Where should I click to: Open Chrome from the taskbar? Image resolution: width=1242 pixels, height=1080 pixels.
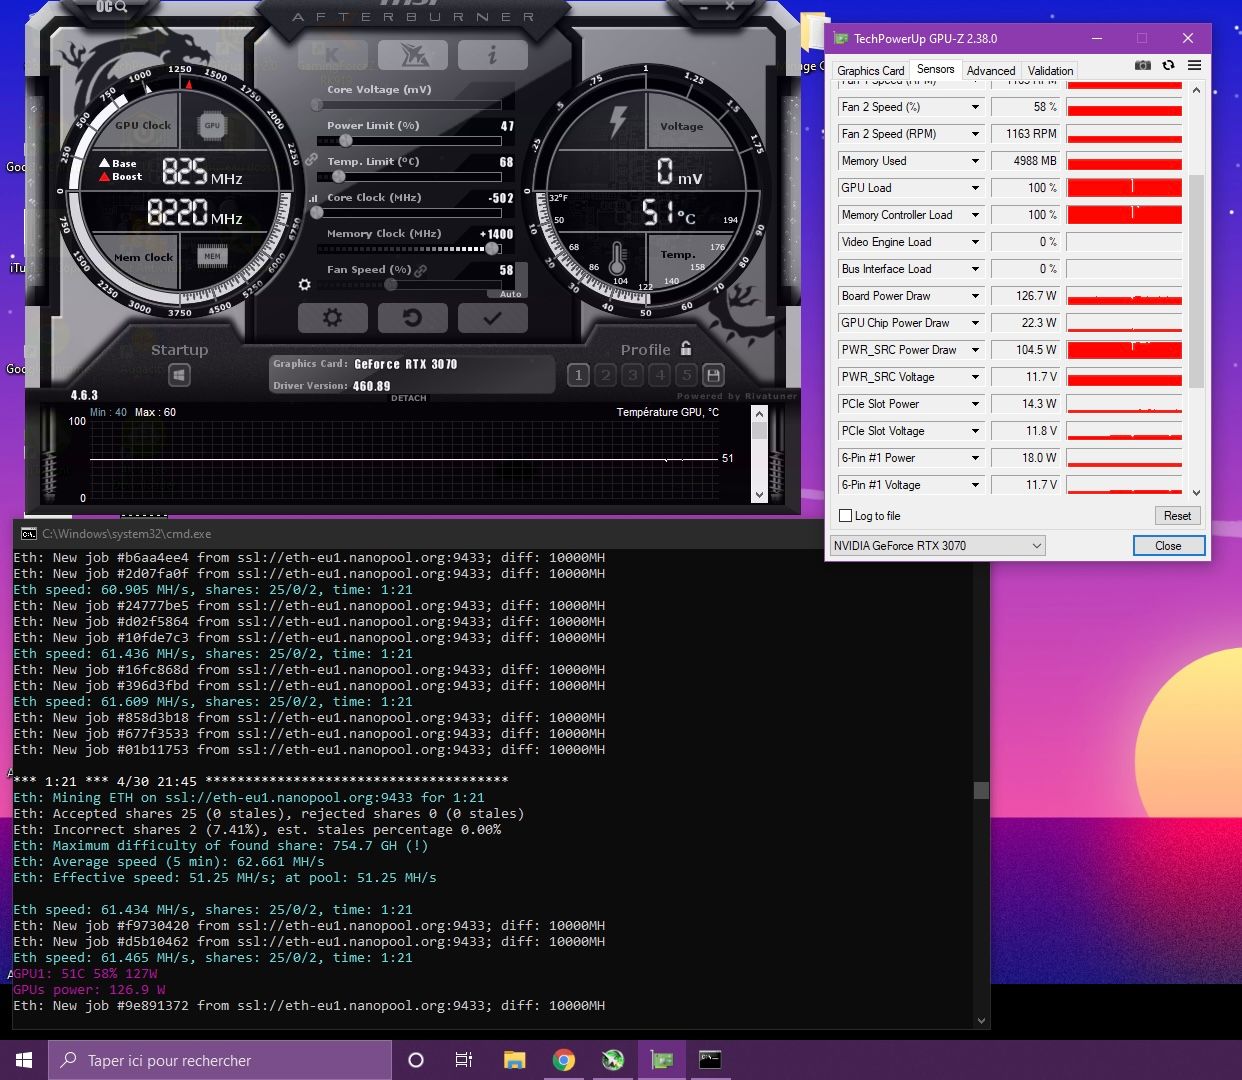tap(564, 1060)
